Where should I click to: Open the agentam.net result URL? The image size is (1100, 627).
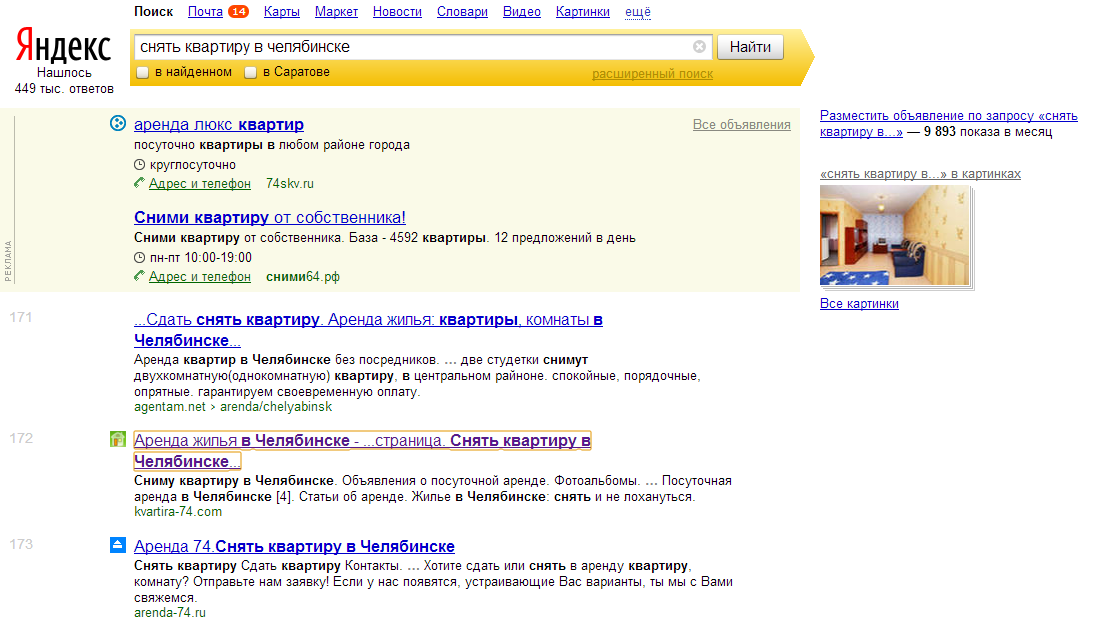pyautogui.click(x=233, y=407)
